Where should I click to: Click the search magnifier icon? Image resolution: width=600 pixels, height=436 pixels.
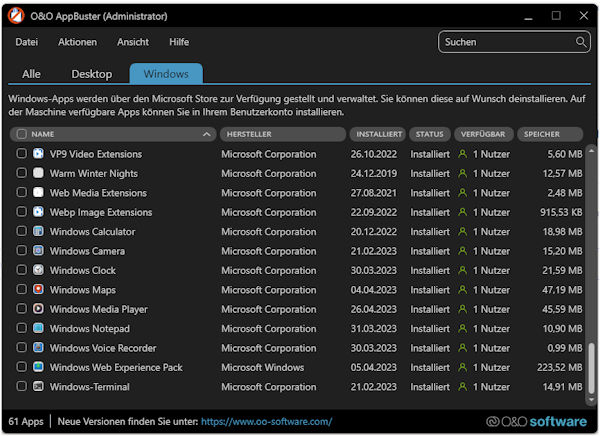point(581,42)
